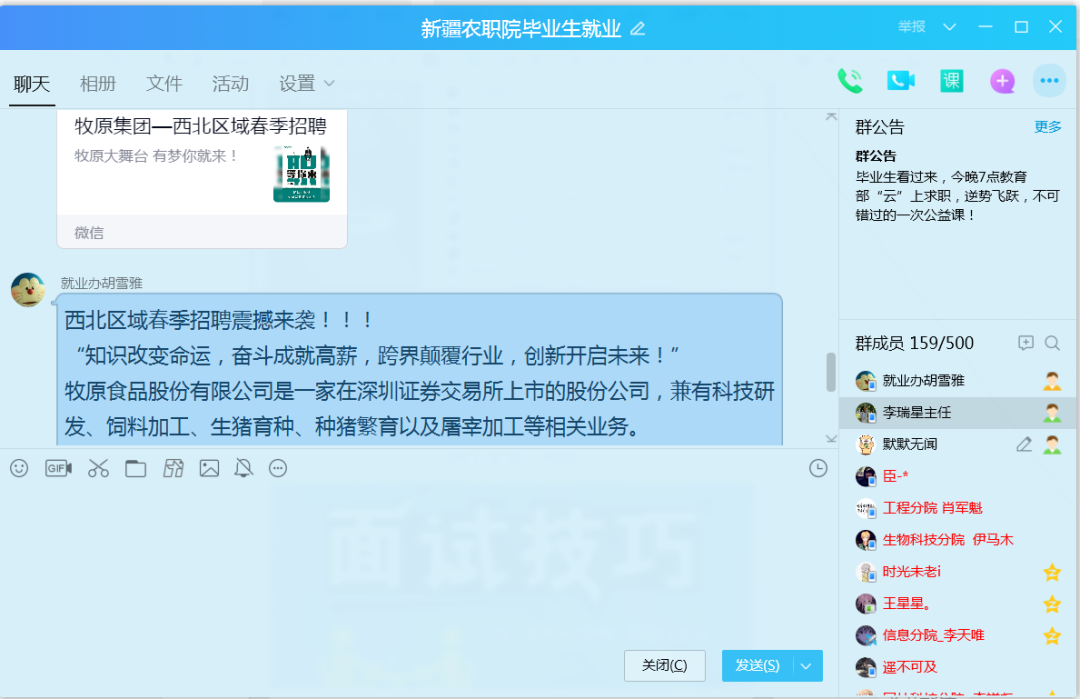
Task: Start a voice call with the phone icon
Action: pos(850,81)
